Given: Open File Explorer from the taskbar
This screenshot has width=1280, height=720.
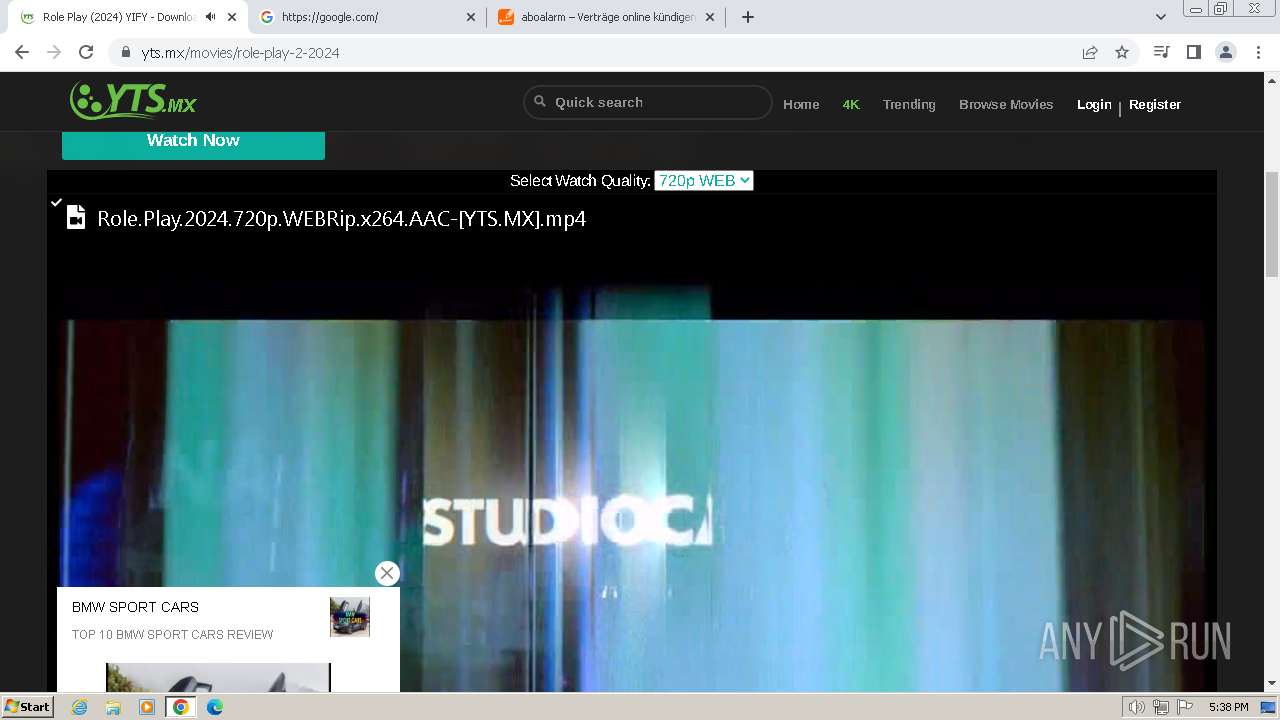Looking at the screenshot, I should coord(113,707).
